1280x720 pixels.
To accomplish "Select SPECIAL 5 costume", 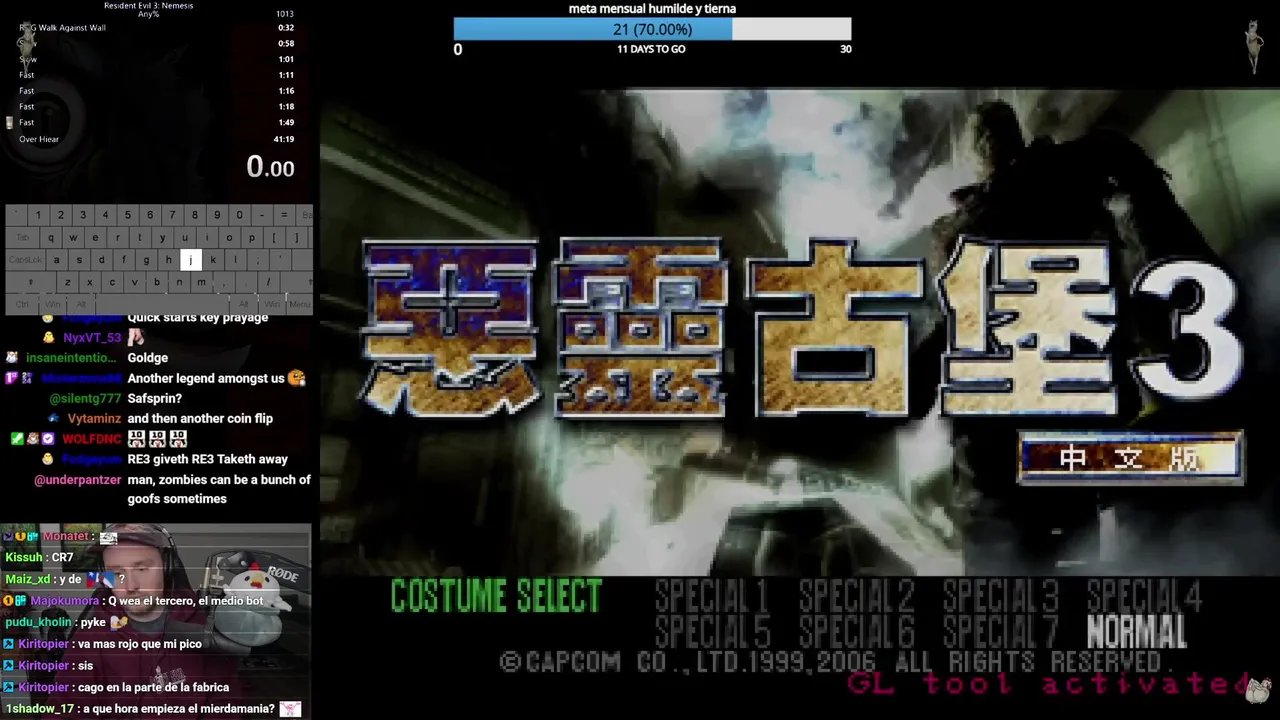I will coord(711,631).
